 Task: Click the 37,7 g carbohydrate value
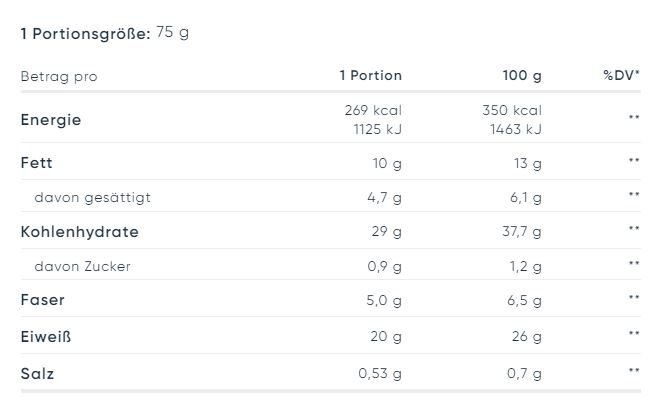(x=522, y=231)
